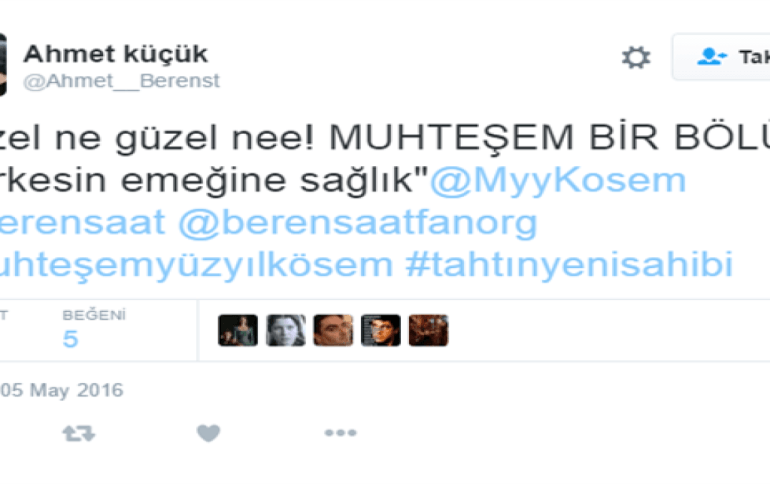
Task: Open fifth liker avatar thumbnail
Action: pyautogui.click(x=428, y=330)
